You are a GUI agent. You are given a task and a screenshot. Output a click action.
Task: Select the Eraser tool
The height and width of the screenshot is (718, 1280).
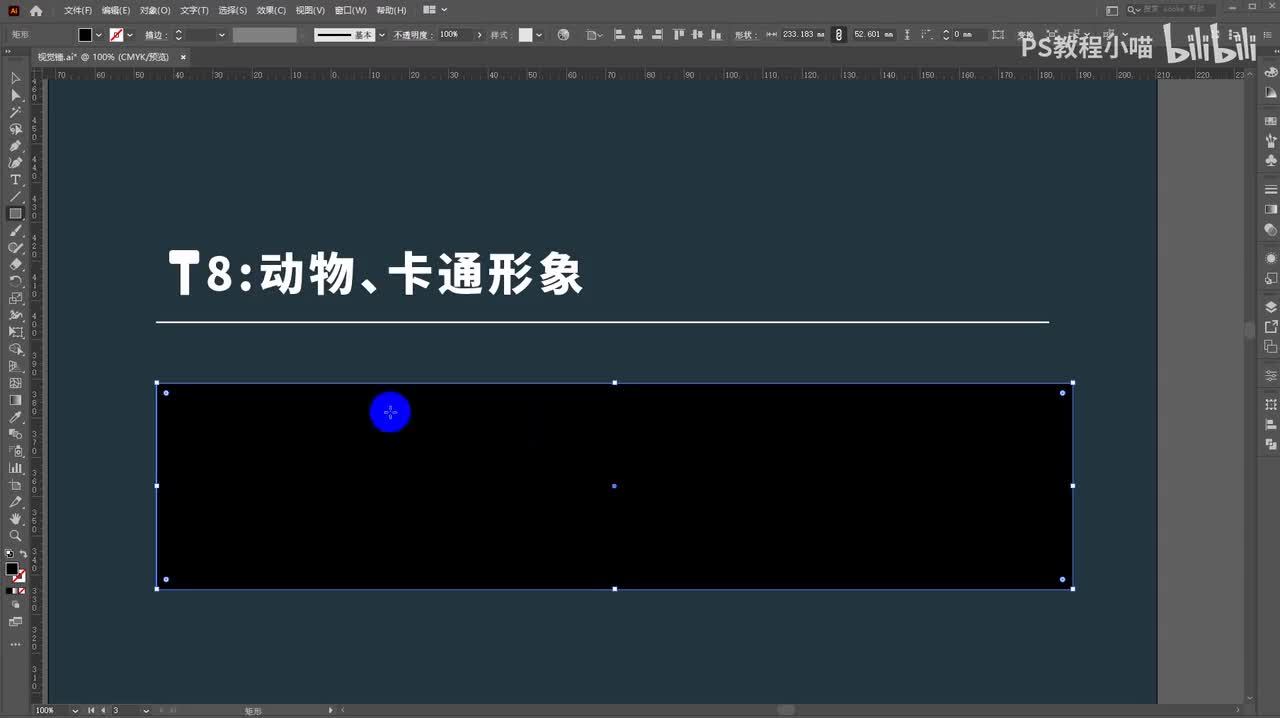point(15,264)
